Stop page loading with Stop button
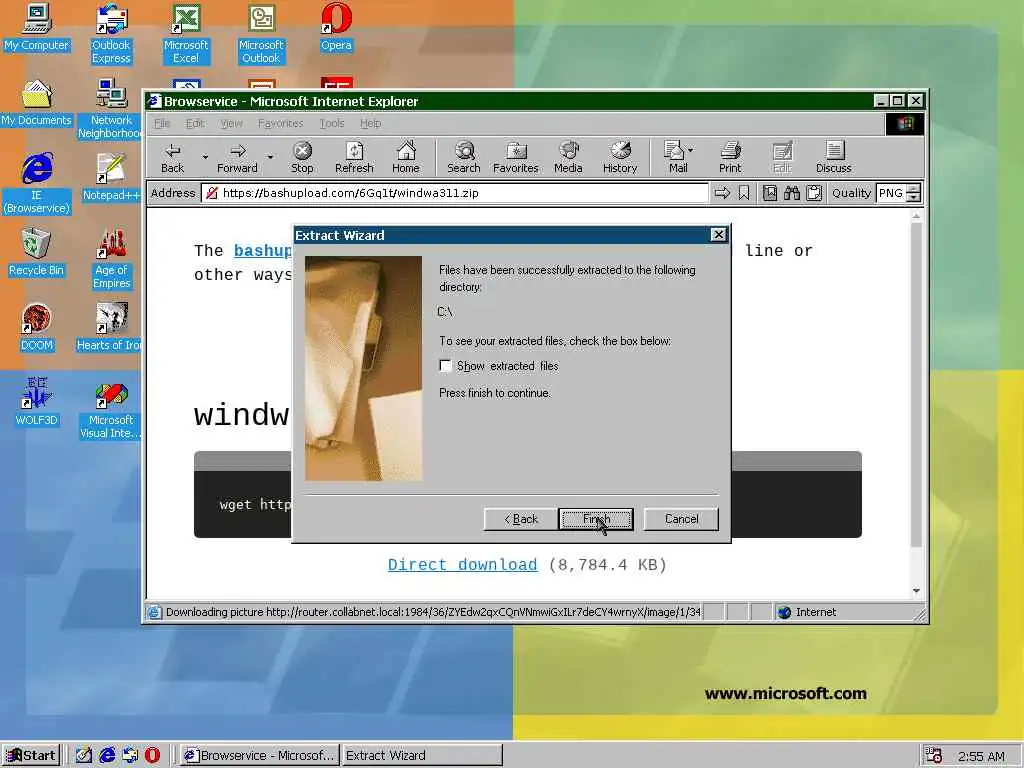 coord(302,157)
